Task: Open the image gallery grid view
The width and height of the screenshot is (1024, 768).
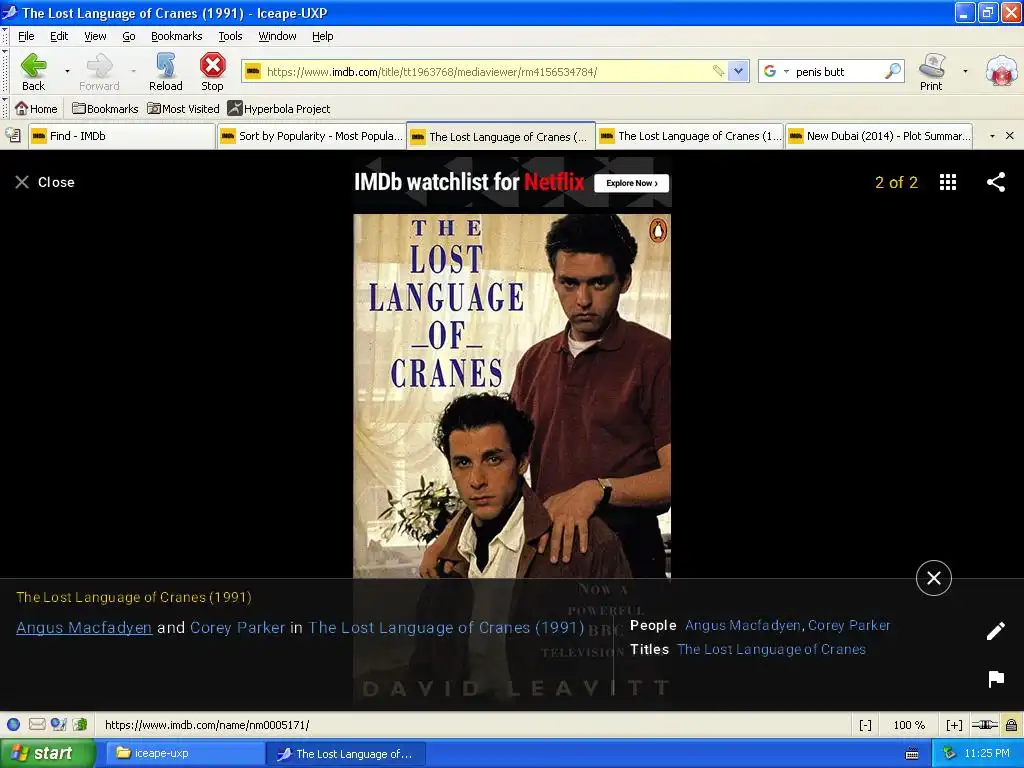Action: click(948, 182)
